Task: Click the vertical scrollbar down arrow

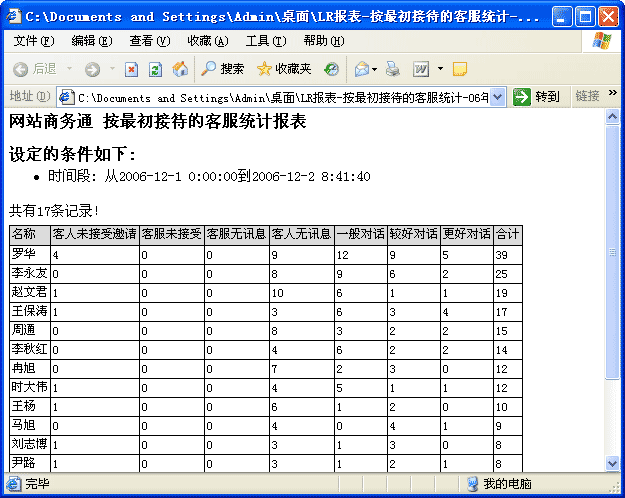Action: click(613, 463)
